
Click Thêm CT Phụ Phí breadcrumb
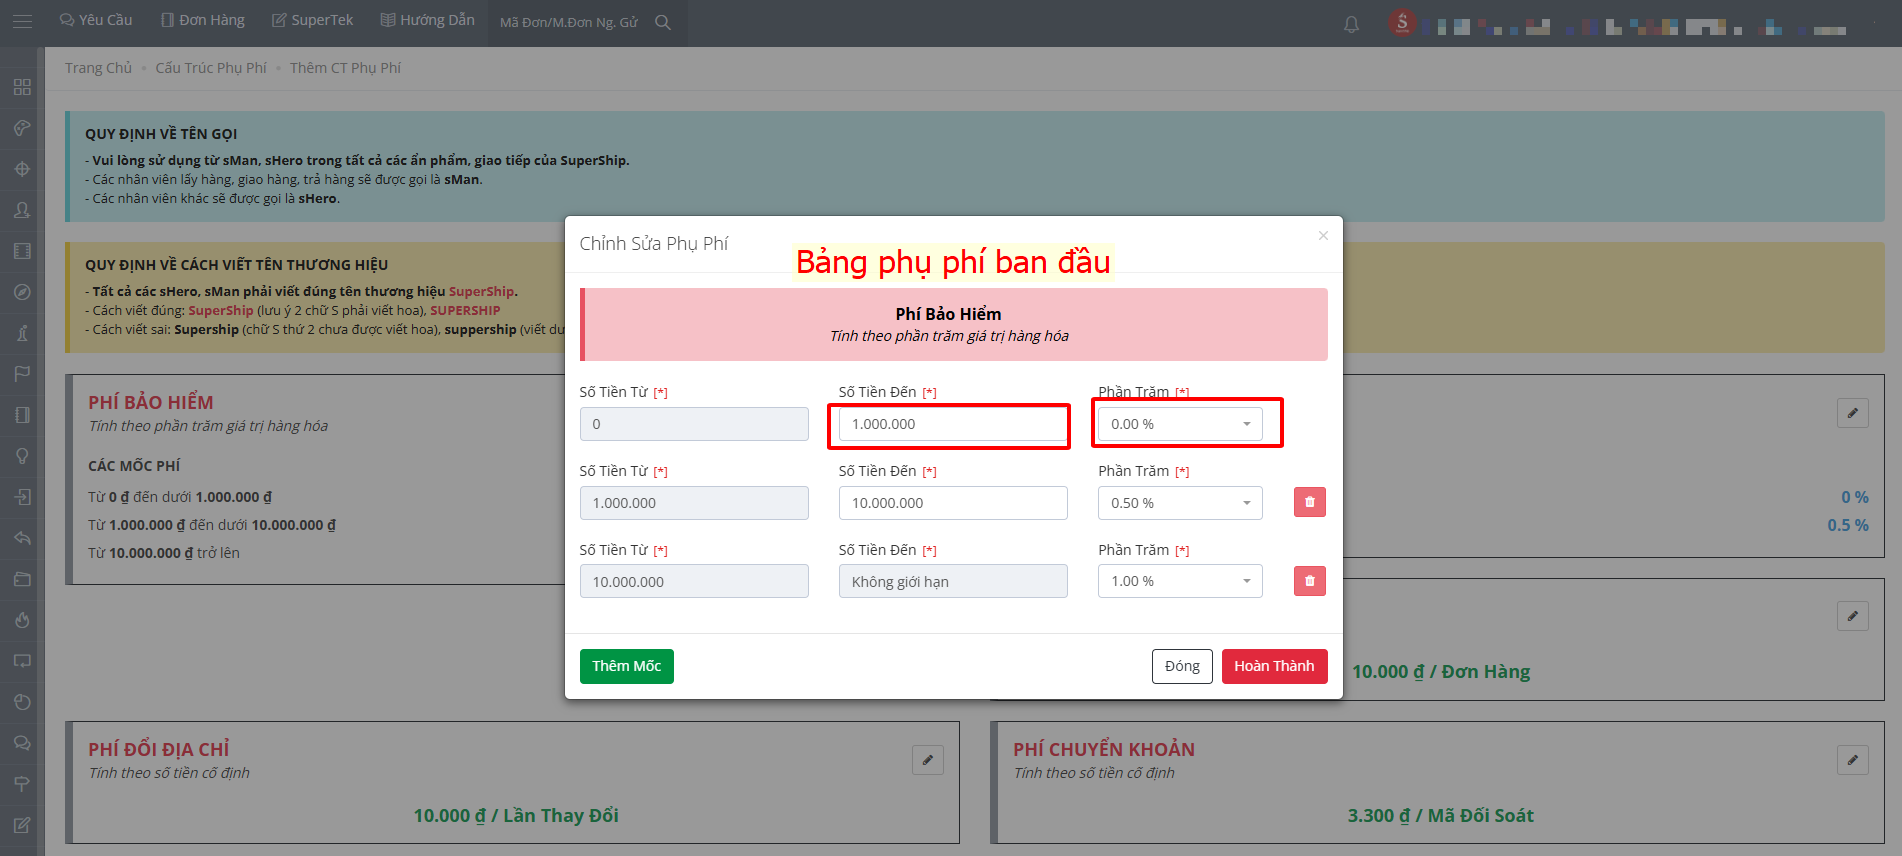[x=345, y=68]
